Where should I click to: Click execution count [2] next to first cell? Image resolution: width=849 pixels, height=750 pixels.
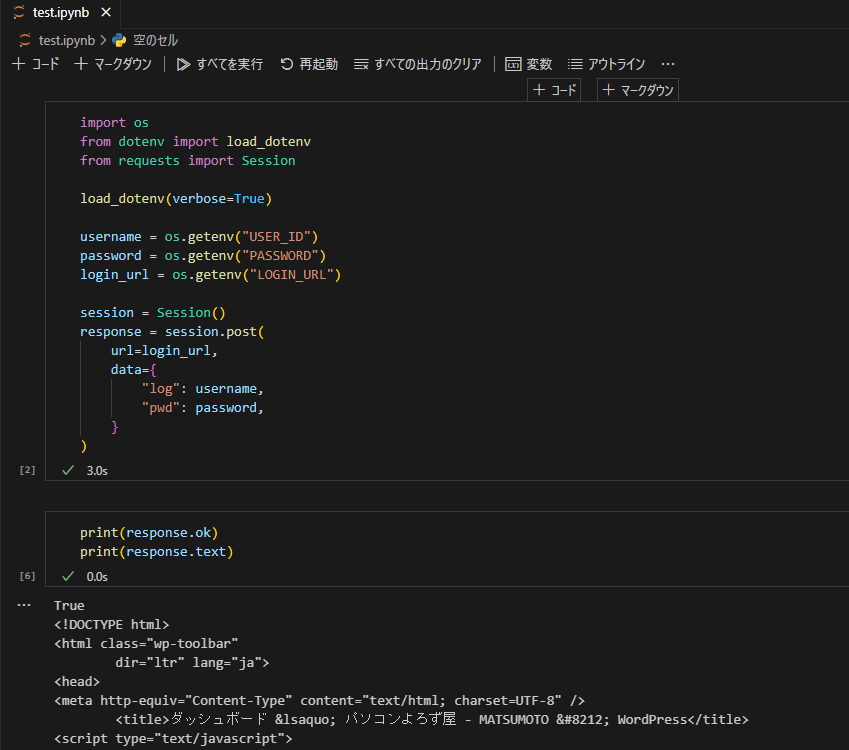tap(25, 469)
